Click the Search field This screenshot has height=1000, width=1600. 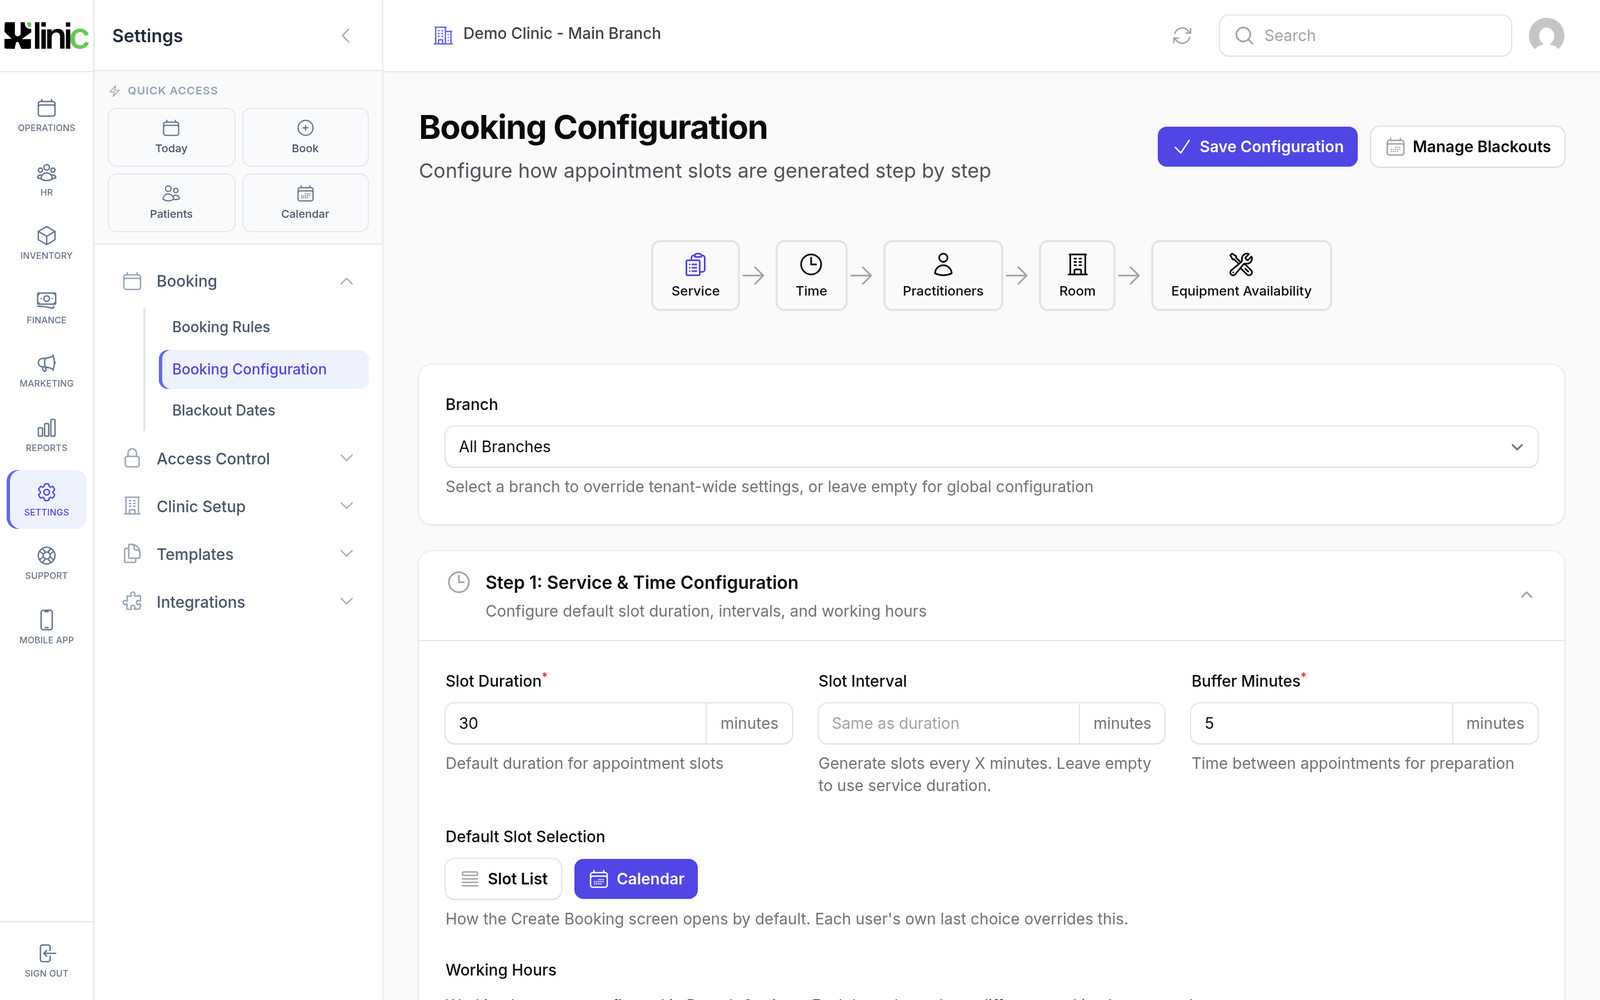pos(1365,36)
